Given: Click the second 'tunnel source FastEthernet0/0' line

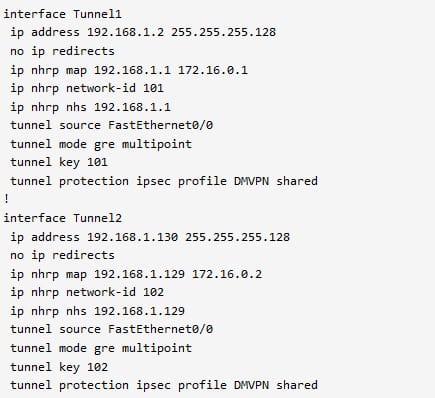Looking at the screenshot, I should 112,329.
